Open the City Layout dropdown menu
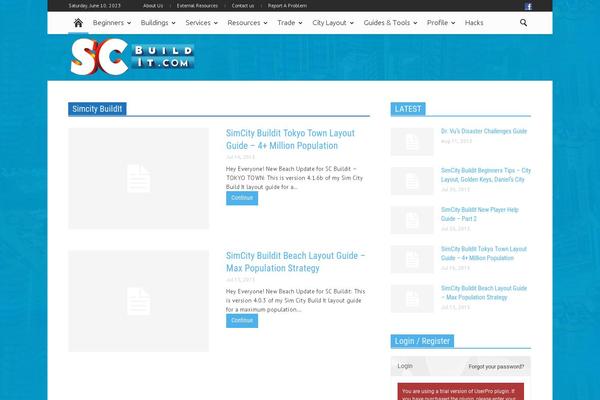Image resolution: width=600 pixels, height=400 pixels. [x=333, y=23]
